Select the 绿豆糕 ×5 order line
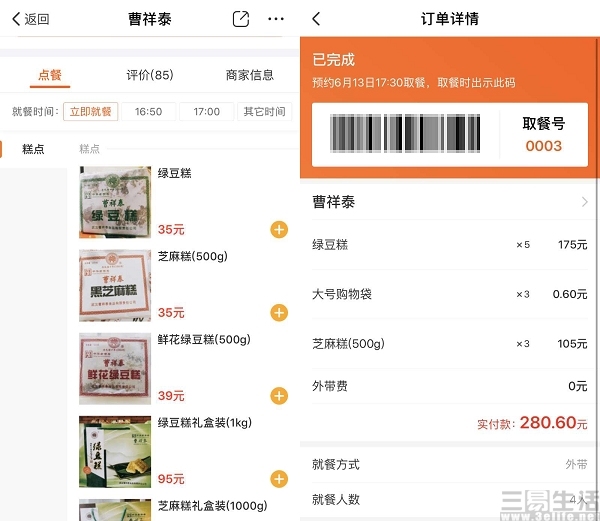The image size is (600, 521). click(x=450, y=244)
